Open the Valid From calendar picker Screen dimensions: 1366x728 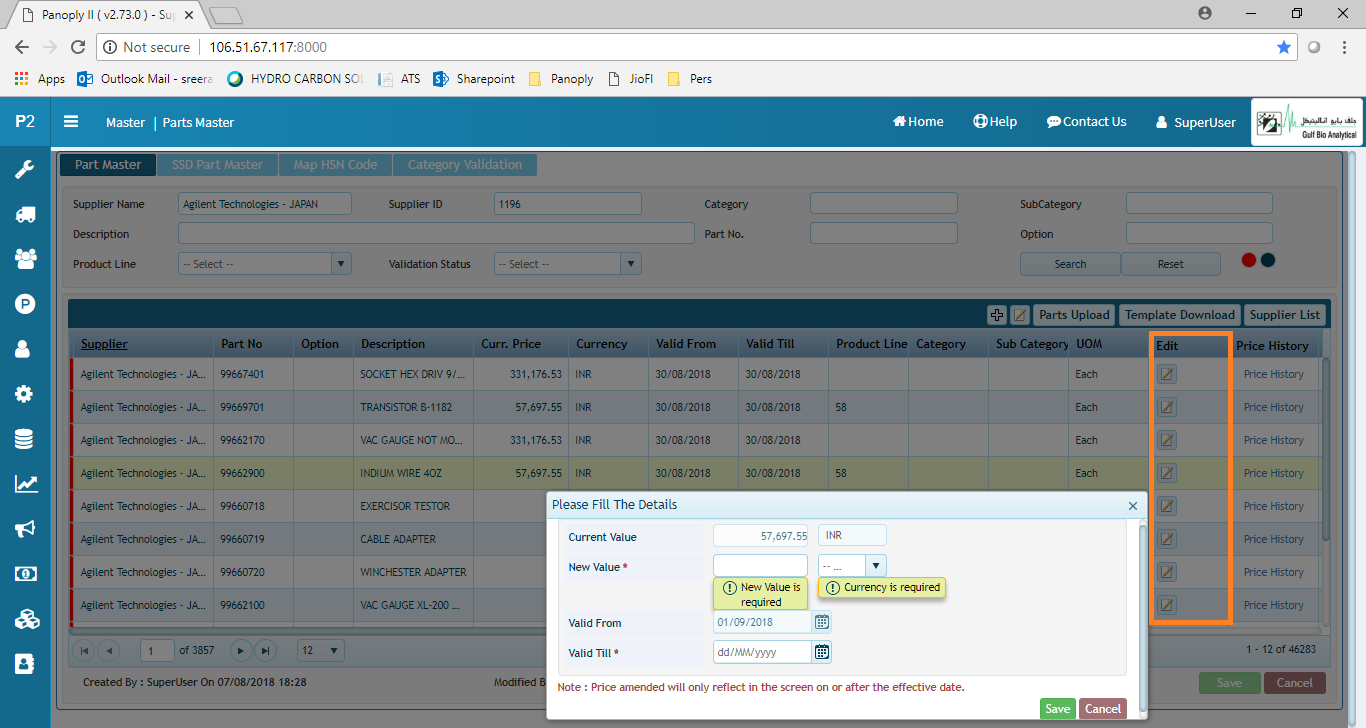click(822, 622)
